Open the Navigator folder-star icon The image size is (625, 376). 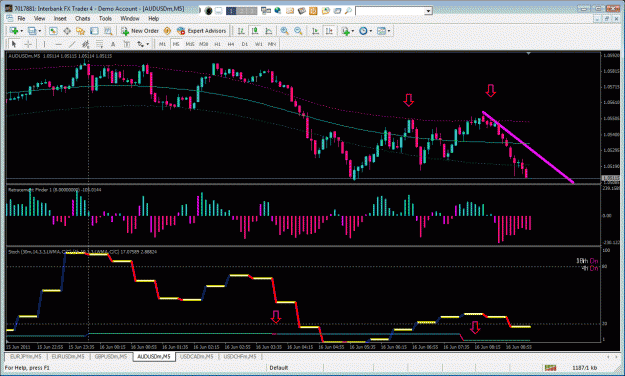pyautogui.click(x=81, y=31)
